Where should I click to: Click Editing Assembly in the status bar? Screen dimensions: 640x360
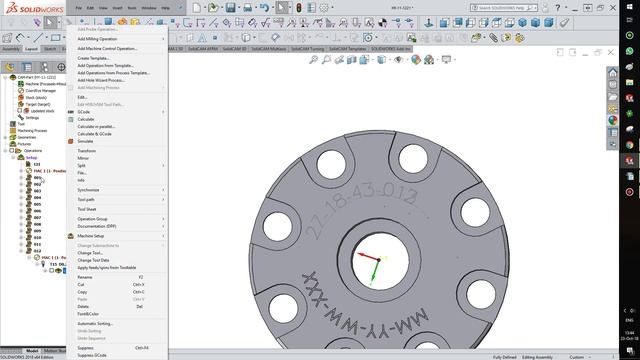coord(537,357)
